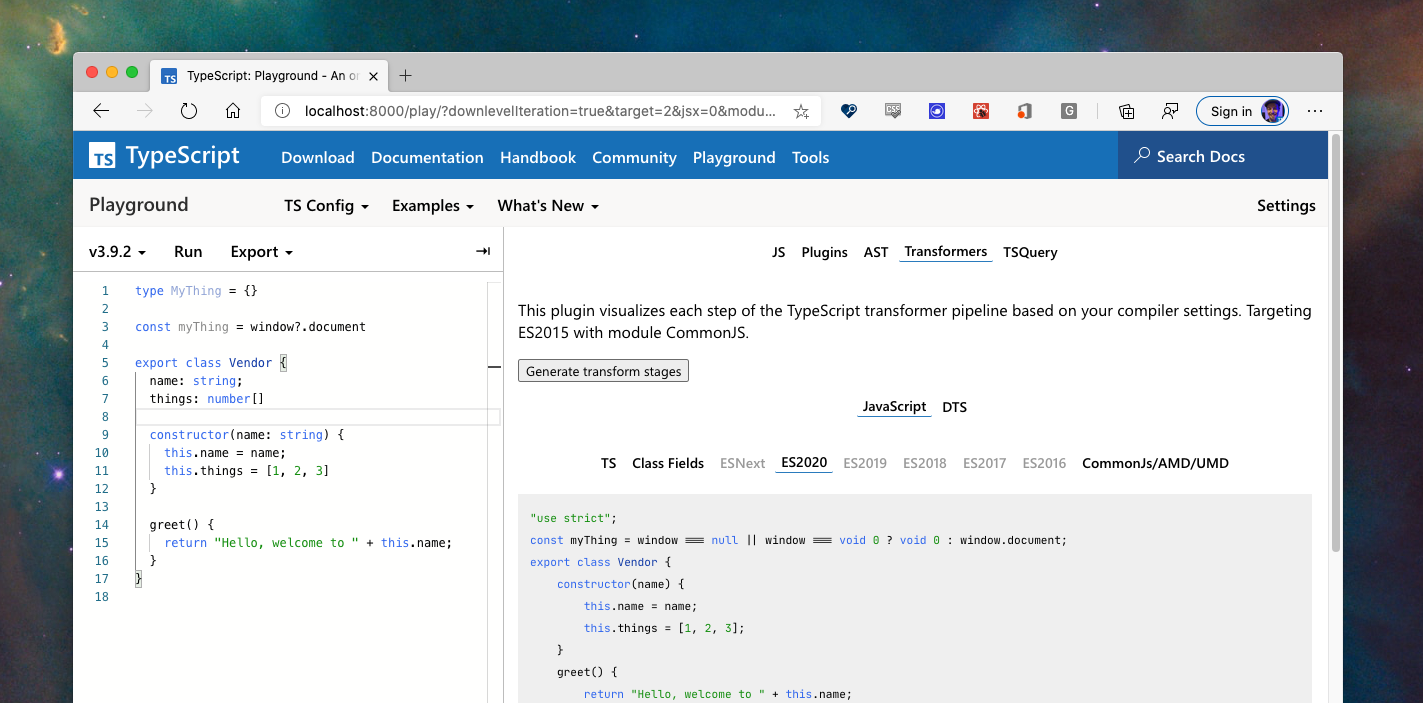The height and width of the screenshot is (703, 1423).
Task: Switch to the JS sidebar tab
Action: pos(778,252)
